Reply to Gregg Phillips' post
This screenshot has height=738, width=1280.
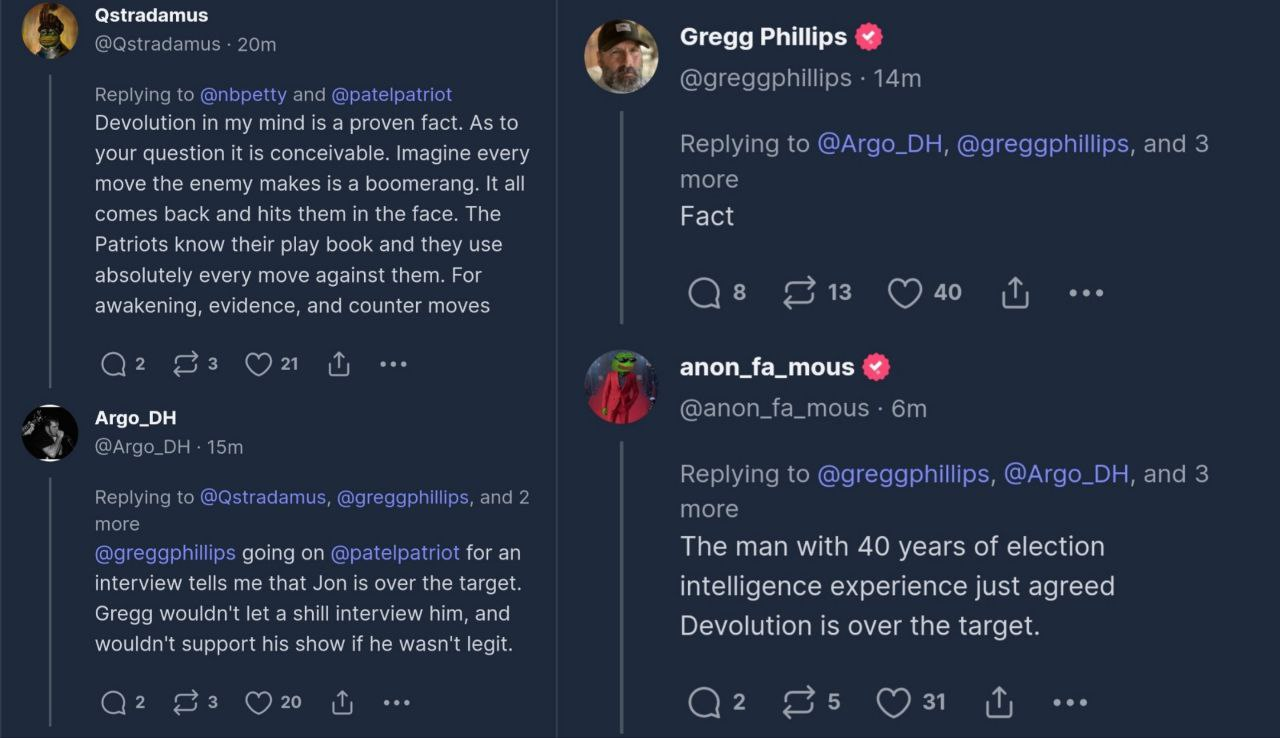click(705, 292)
